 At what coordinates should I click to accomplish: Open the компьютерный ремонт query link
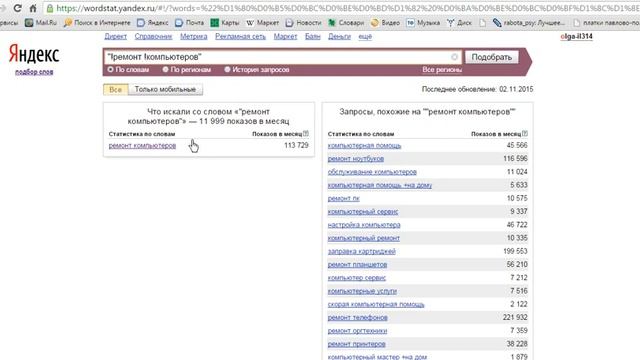click(x=364, y=238)
